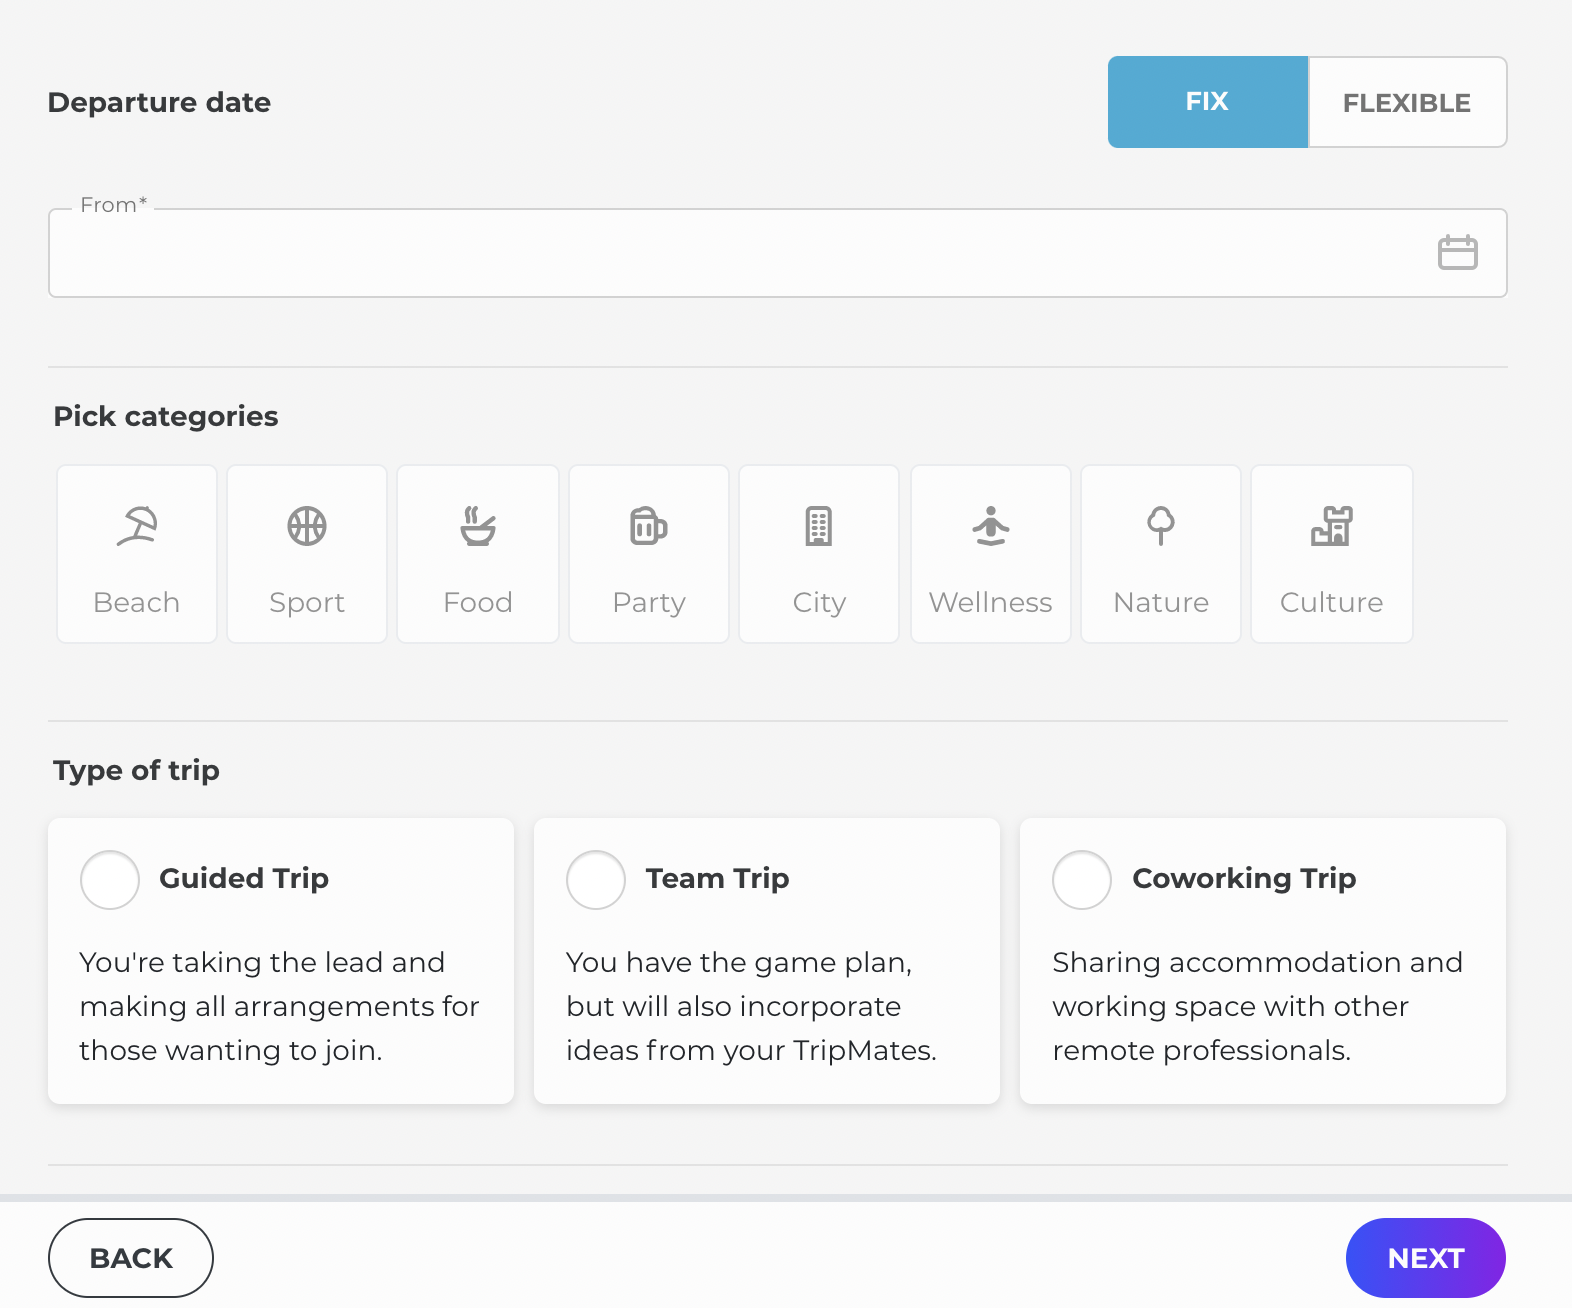
Task: Select the Nature tree category icon
Action: coord(1161,526)
